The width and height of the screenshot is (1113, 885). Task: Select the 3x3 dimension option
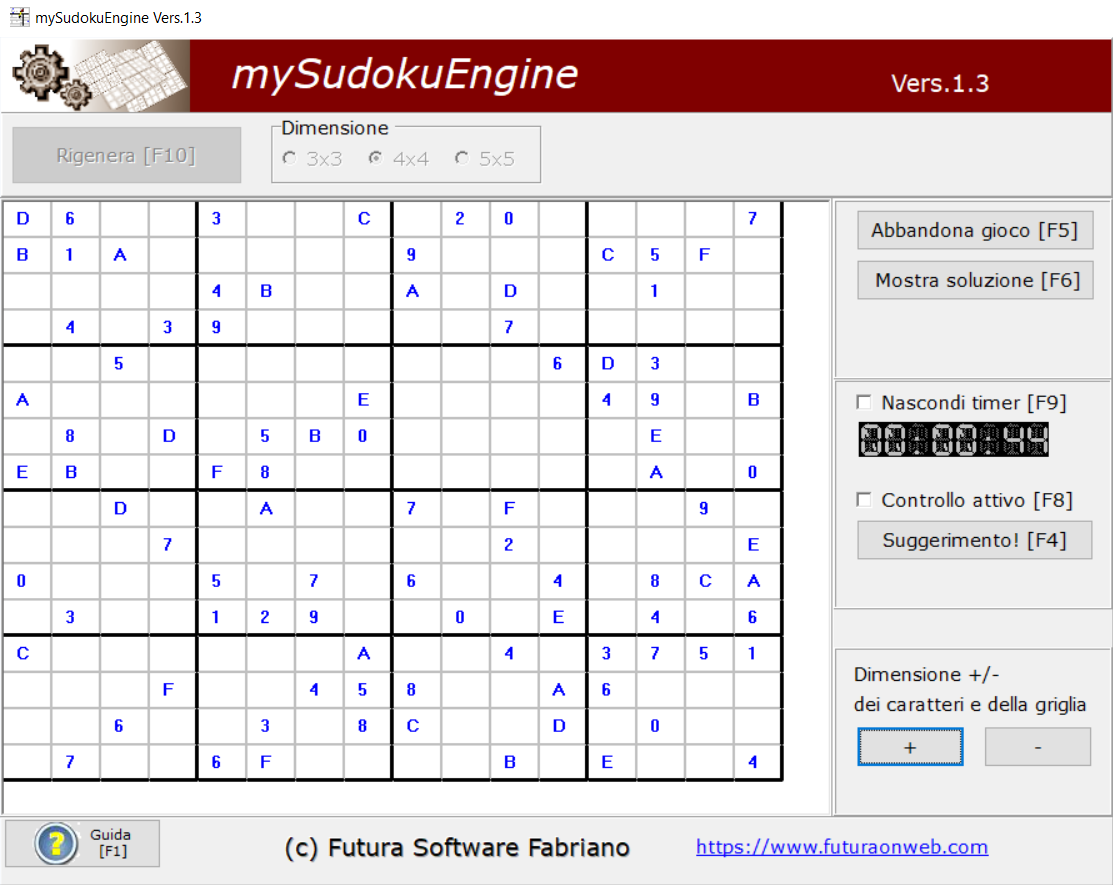click(x=289, y=157)
